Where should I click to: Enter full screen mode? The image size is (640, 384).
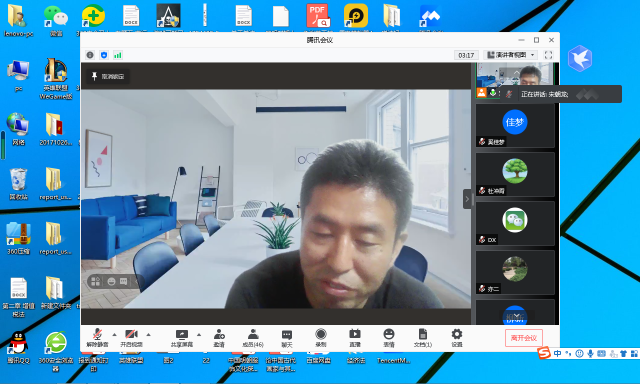click(549, 55)
